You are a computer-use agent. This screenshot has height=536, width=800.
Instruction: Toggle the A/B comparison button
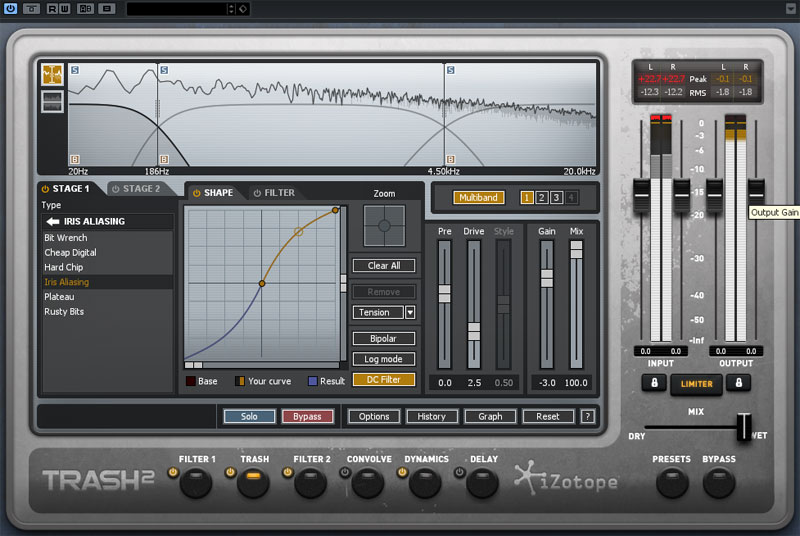pos(85,9)
